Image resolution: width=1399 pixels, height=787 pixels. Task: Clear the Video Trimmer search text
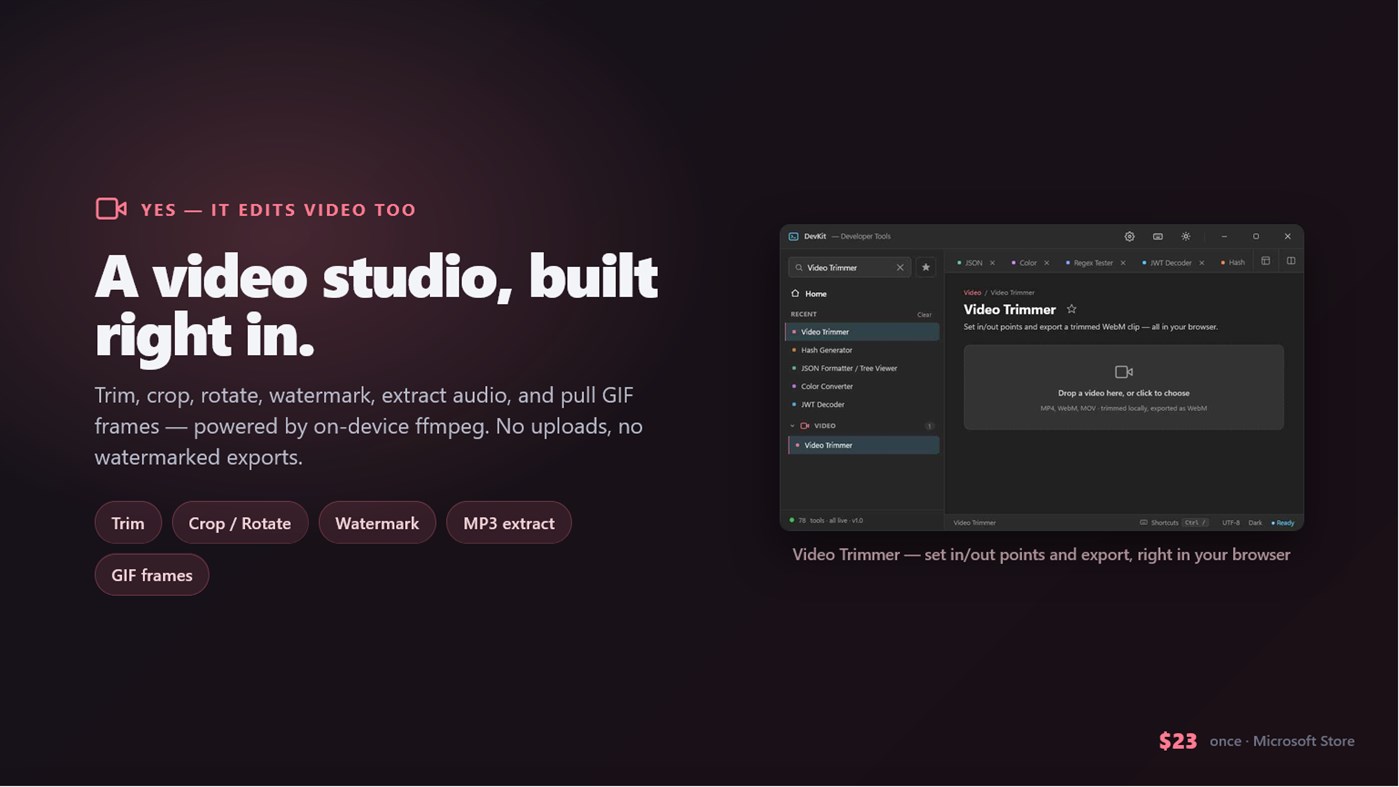point(900,268)
